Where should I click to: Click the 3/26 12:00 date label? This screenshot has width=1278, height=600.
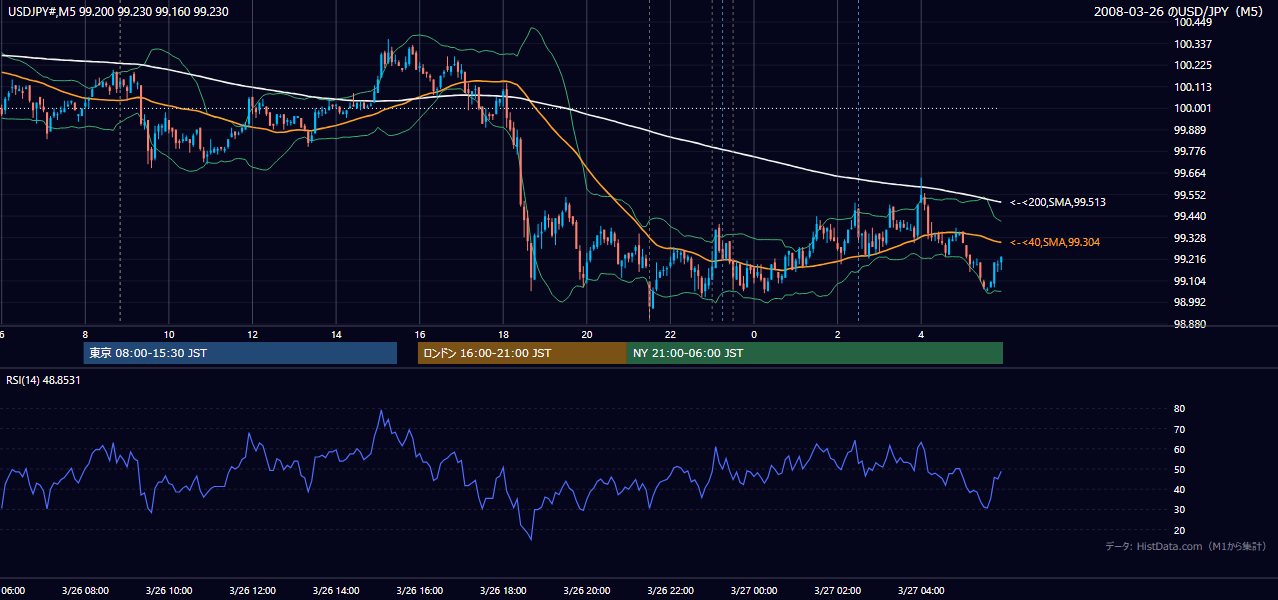coord(252,590)
